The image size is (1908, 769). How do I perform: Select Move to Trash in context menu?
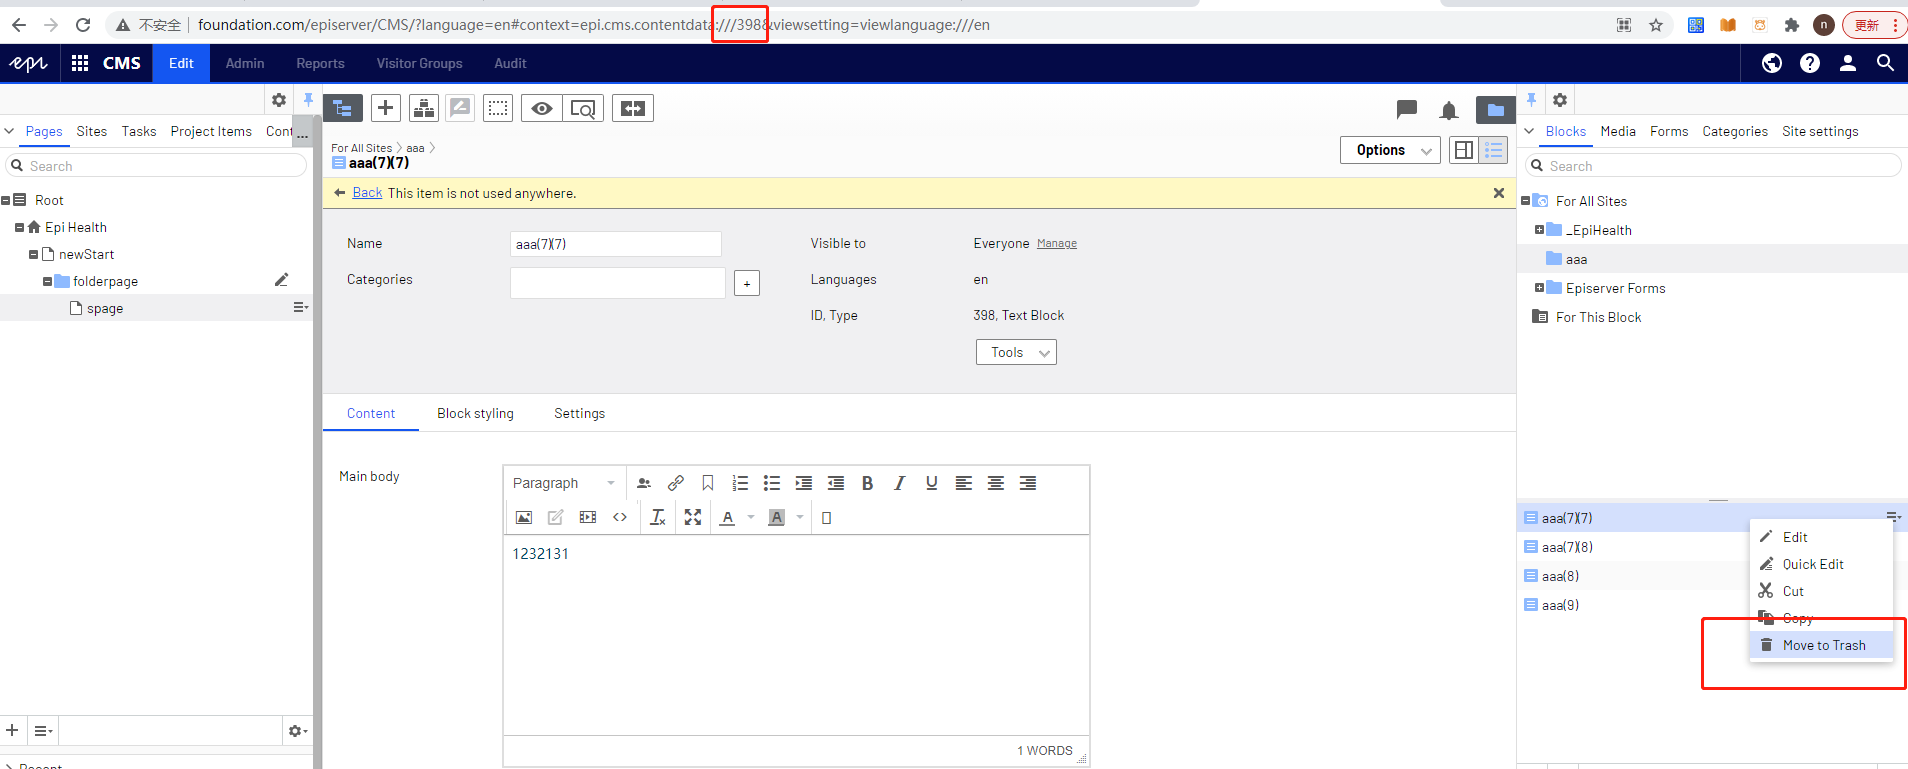[1823, 645]
